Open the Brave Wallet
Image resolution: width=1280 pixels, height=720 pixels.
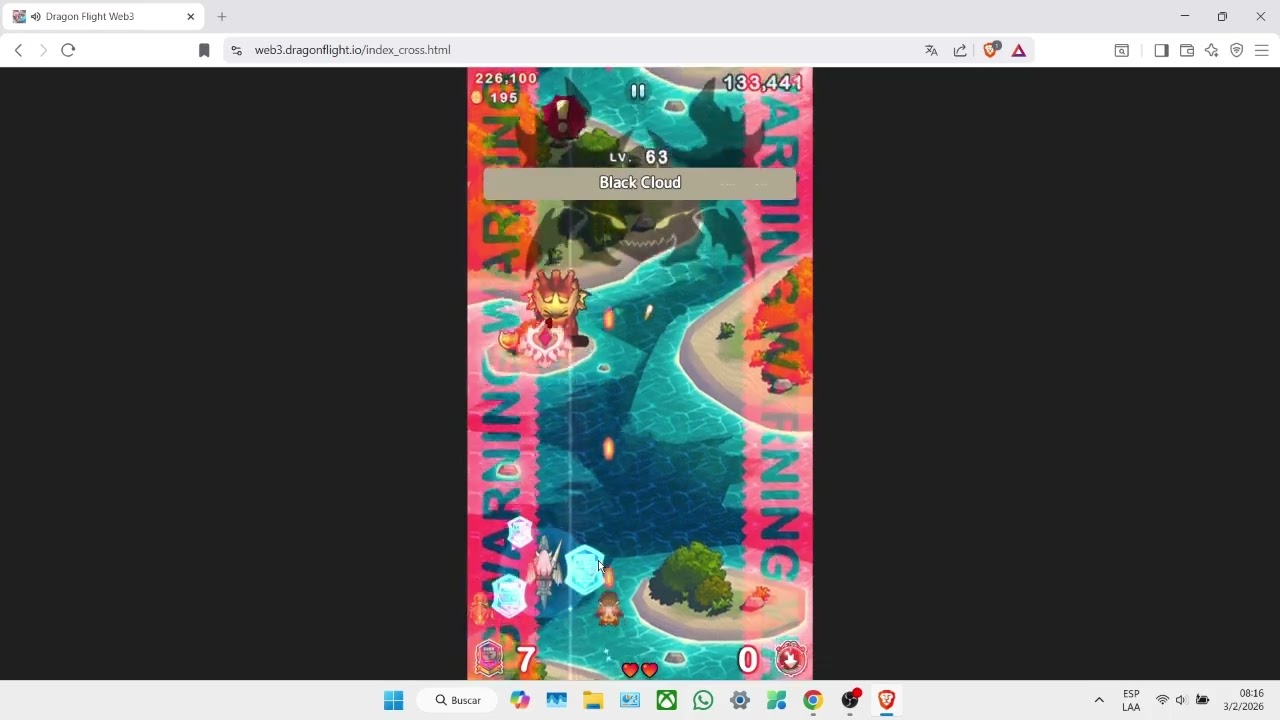[1187, 50]
